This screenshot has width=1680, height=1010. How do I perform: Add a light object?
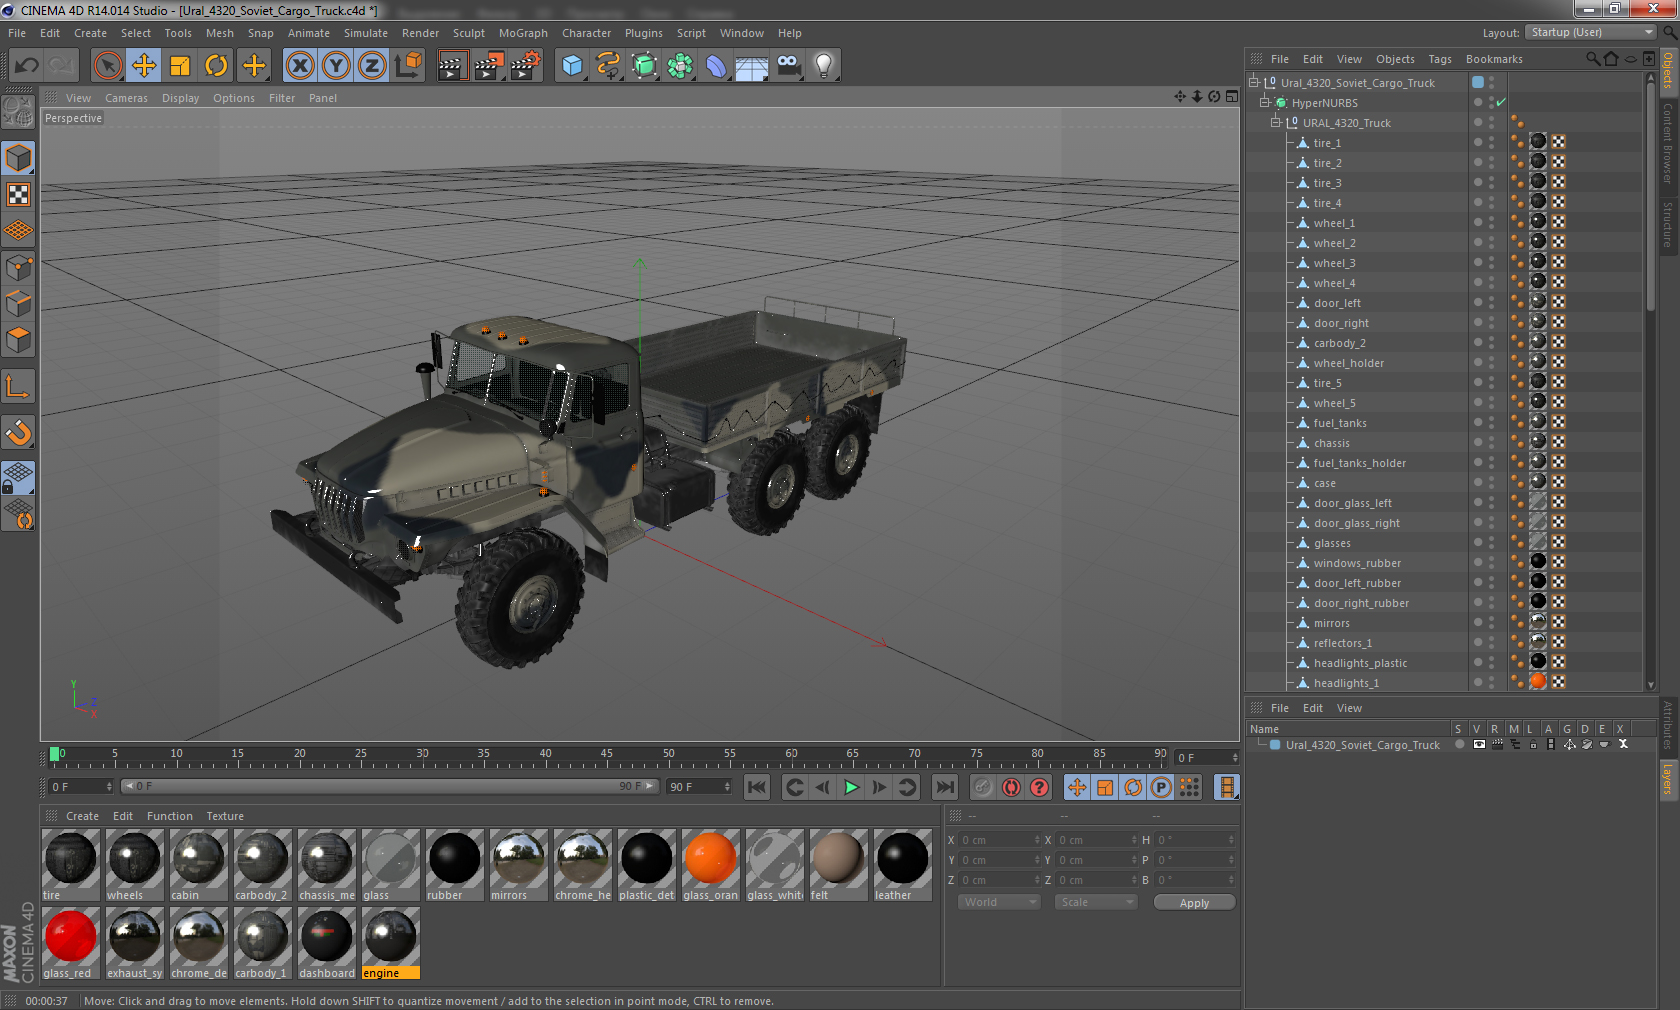coord(823,66)
